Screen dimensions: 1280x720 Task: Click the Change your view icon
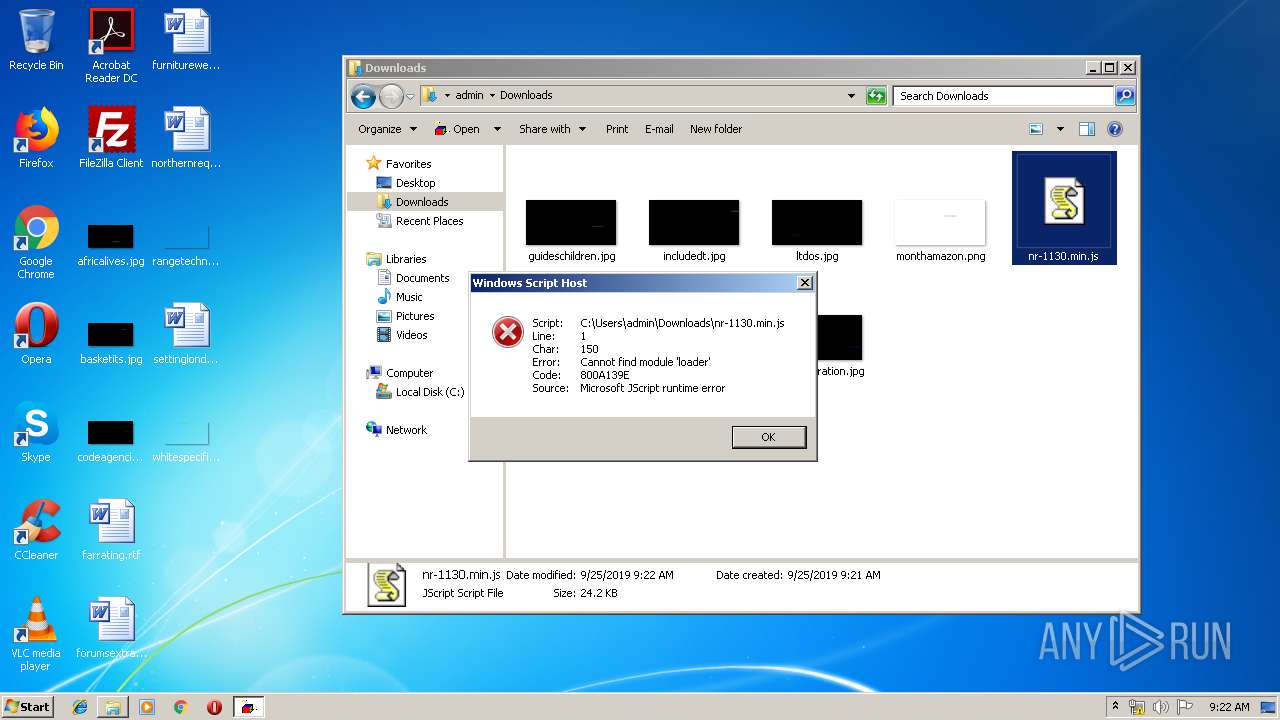(x=1036, y=129)
